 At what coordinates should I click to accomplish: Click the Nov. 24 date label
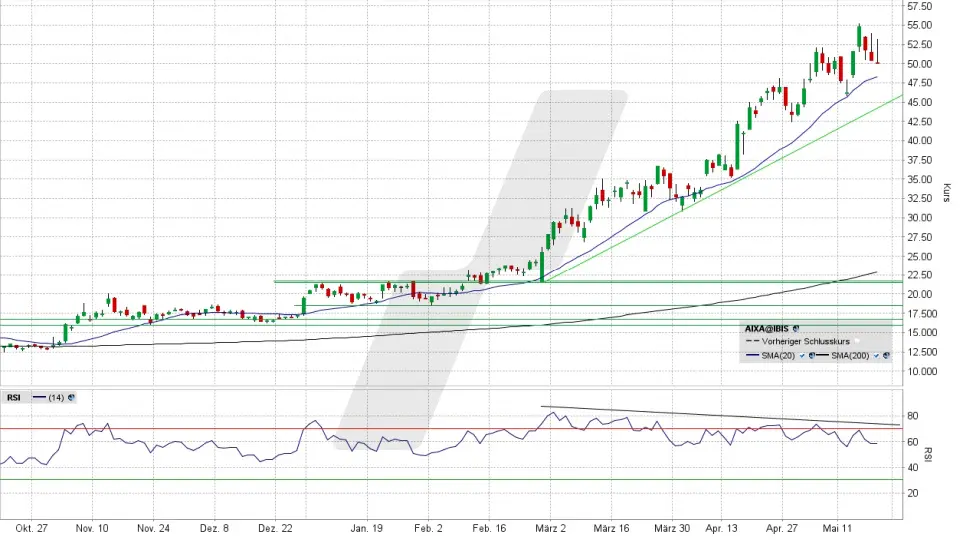coord(153,528)
